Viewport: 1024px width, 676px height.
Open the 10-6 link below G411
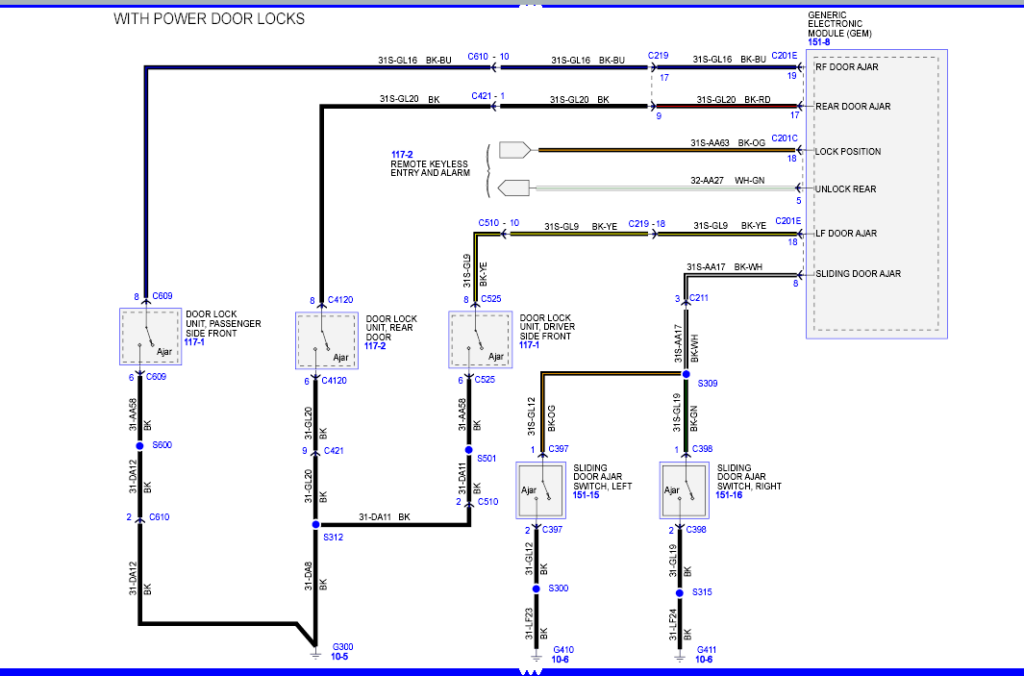click(703, 660)
